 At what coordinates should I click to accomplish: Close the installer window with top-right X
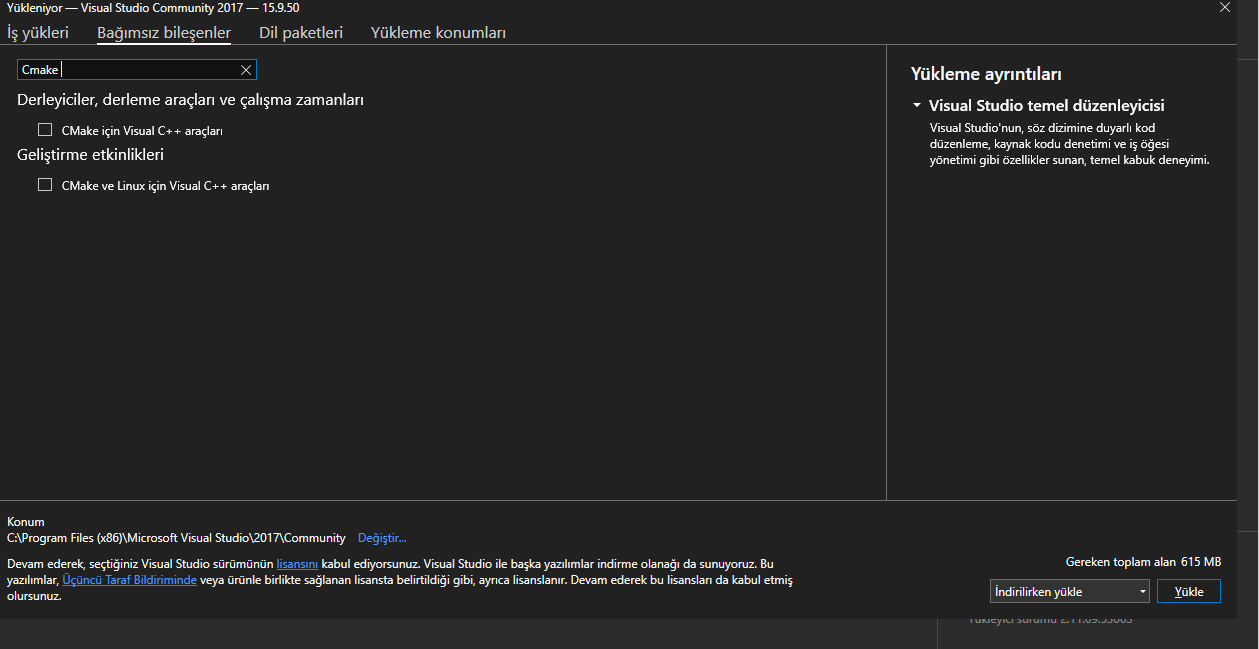coord(1224,7)
